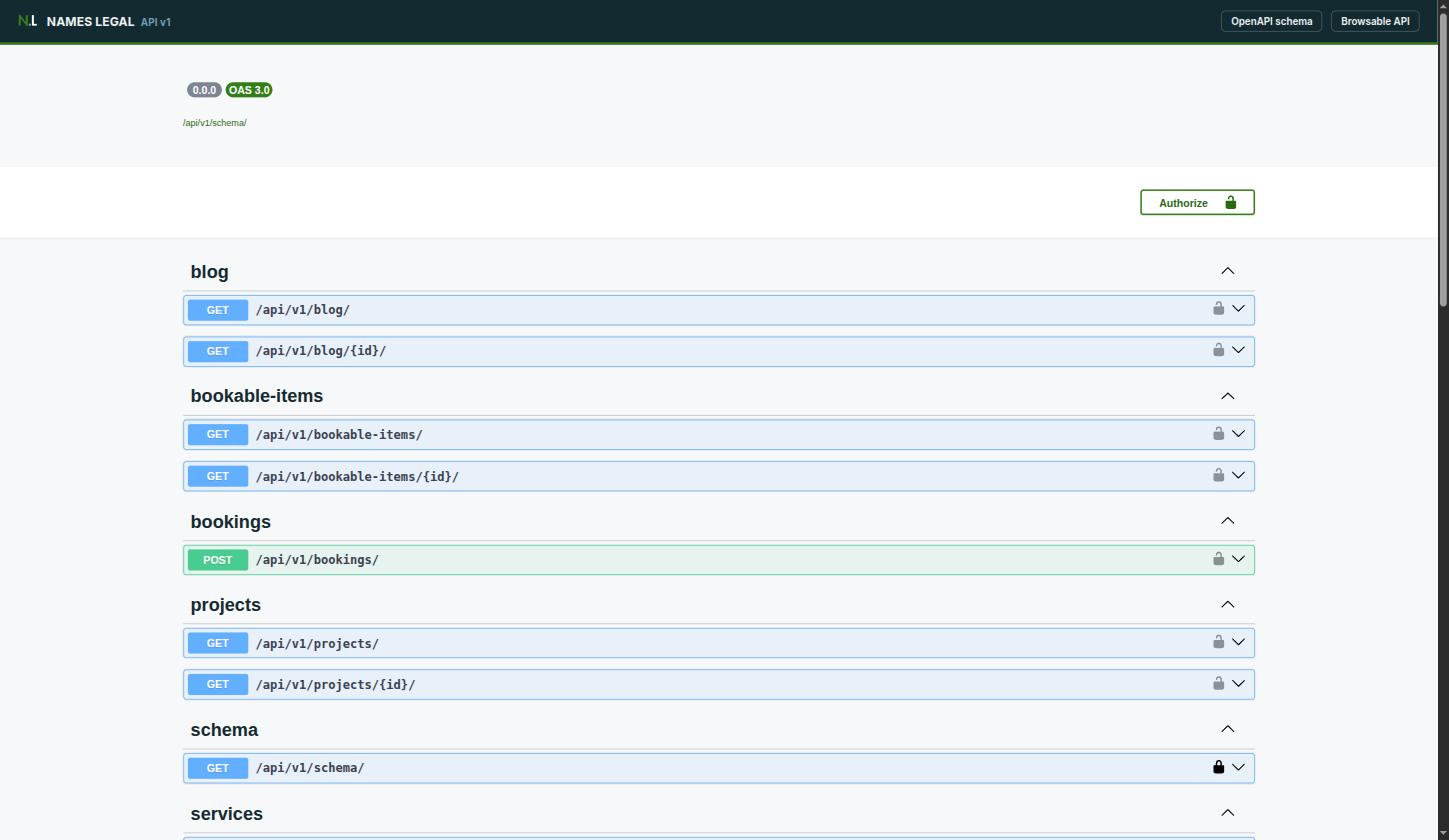
Task: Expand the GET /api/v1/schema/ chevron
Action: coord(1238,767)
